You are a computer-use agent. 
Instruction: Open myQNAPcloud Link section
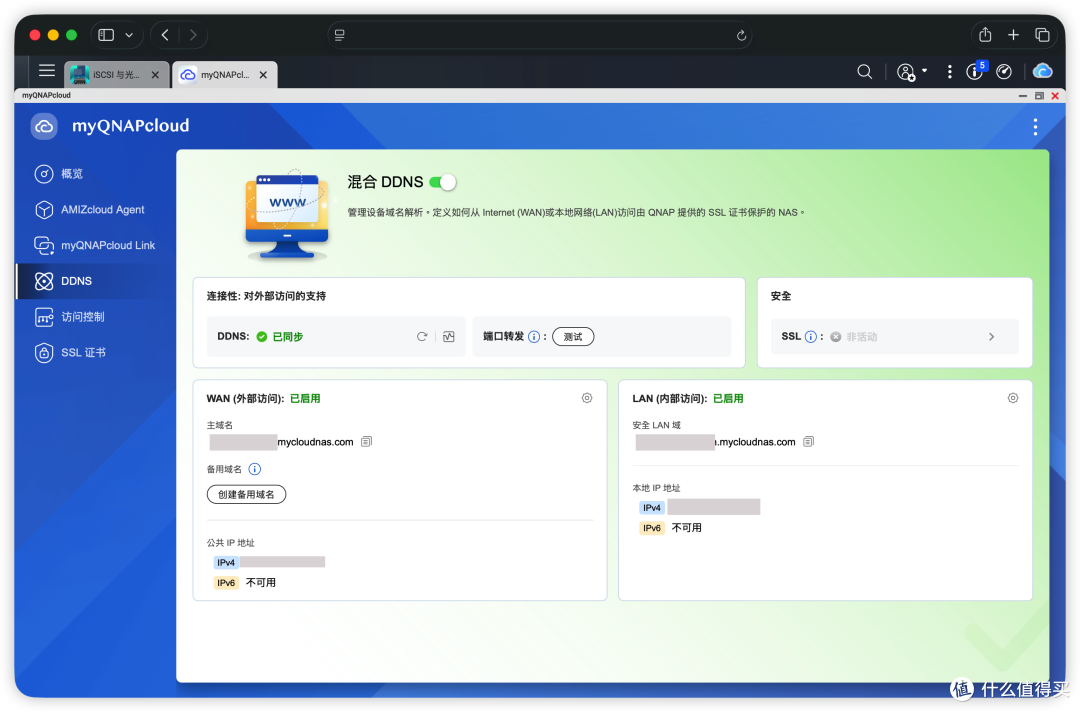pyautogui.click(x=95, y=246)
